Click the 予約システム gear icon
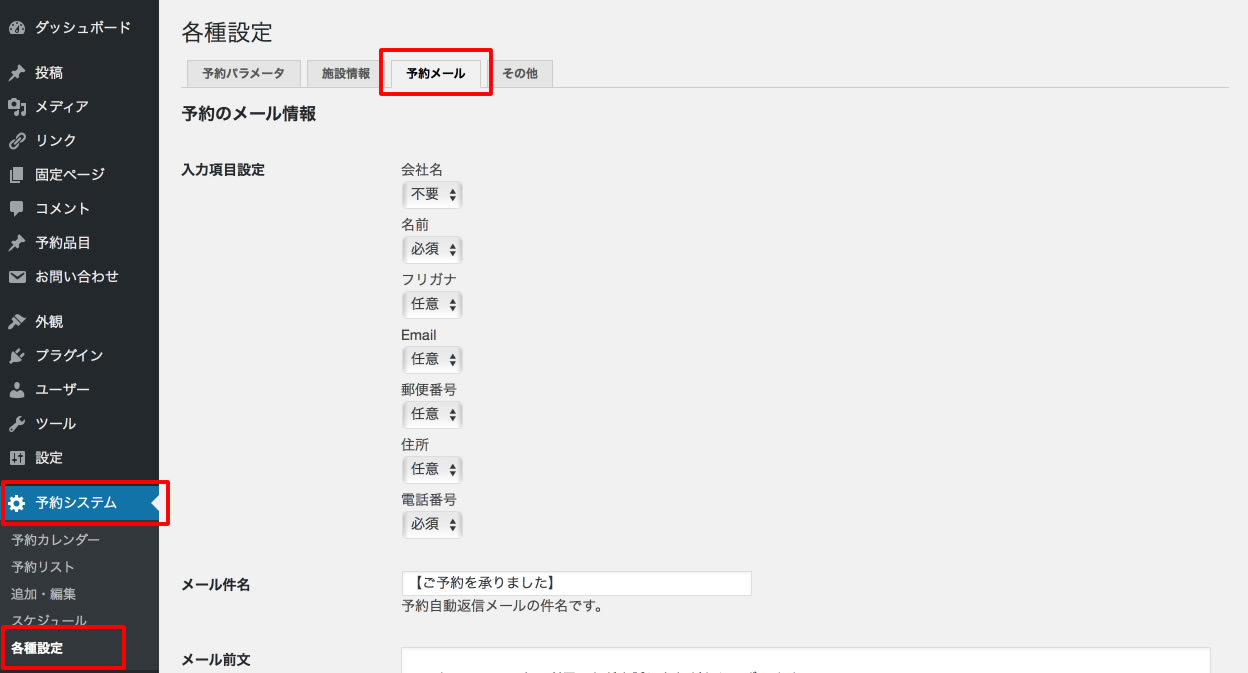The width and height of the screenshot is (1248, 673). point(16,503)
